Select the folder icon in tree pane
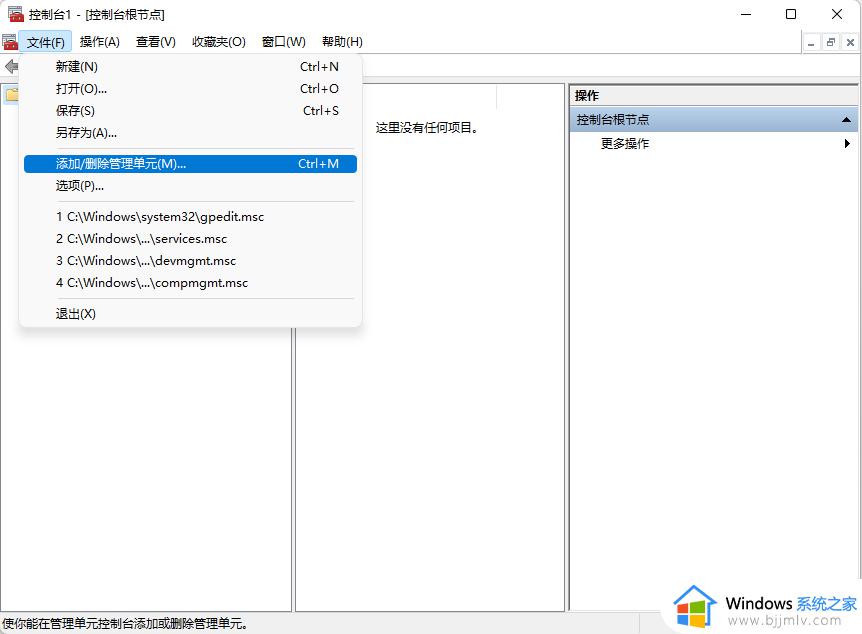 click(x=12, y=95)
